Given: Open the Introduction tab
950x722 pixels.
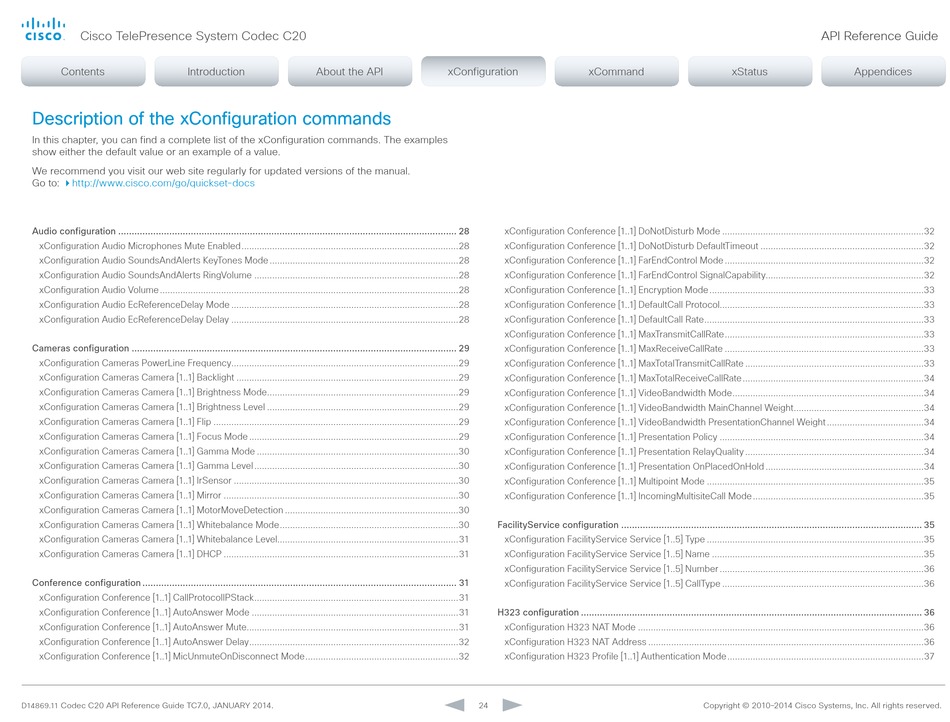Looking at the screenshot, I should coord(216,71).
